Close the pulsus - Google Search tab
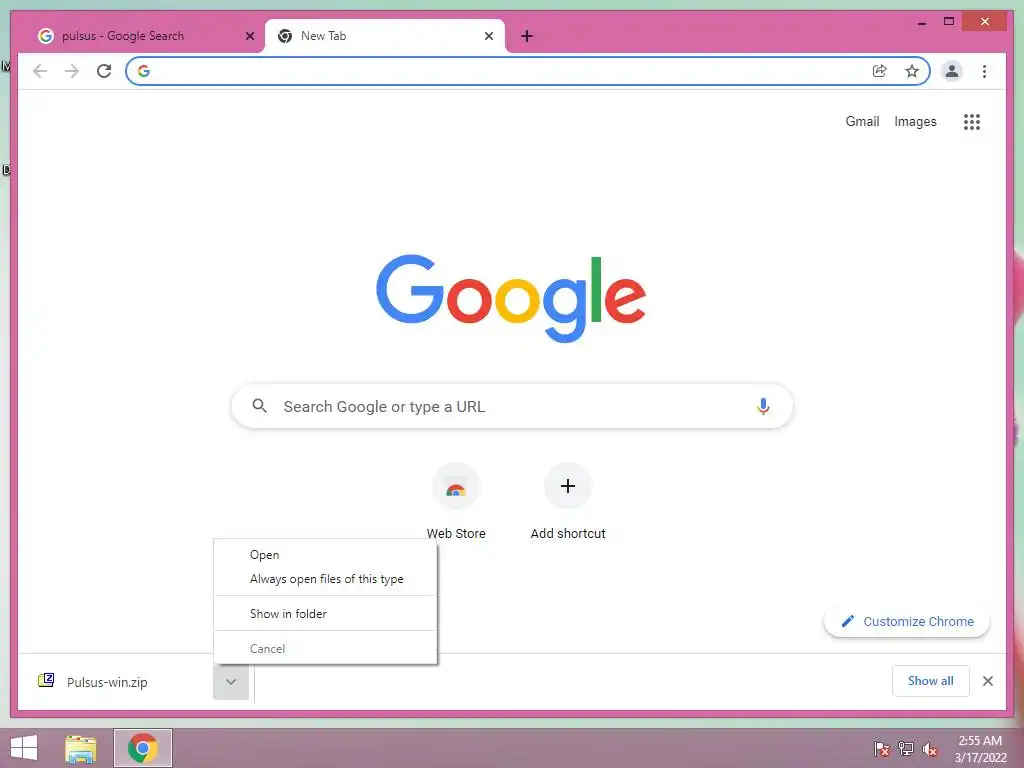This screenshot has width=1024, height=768. 249,36
